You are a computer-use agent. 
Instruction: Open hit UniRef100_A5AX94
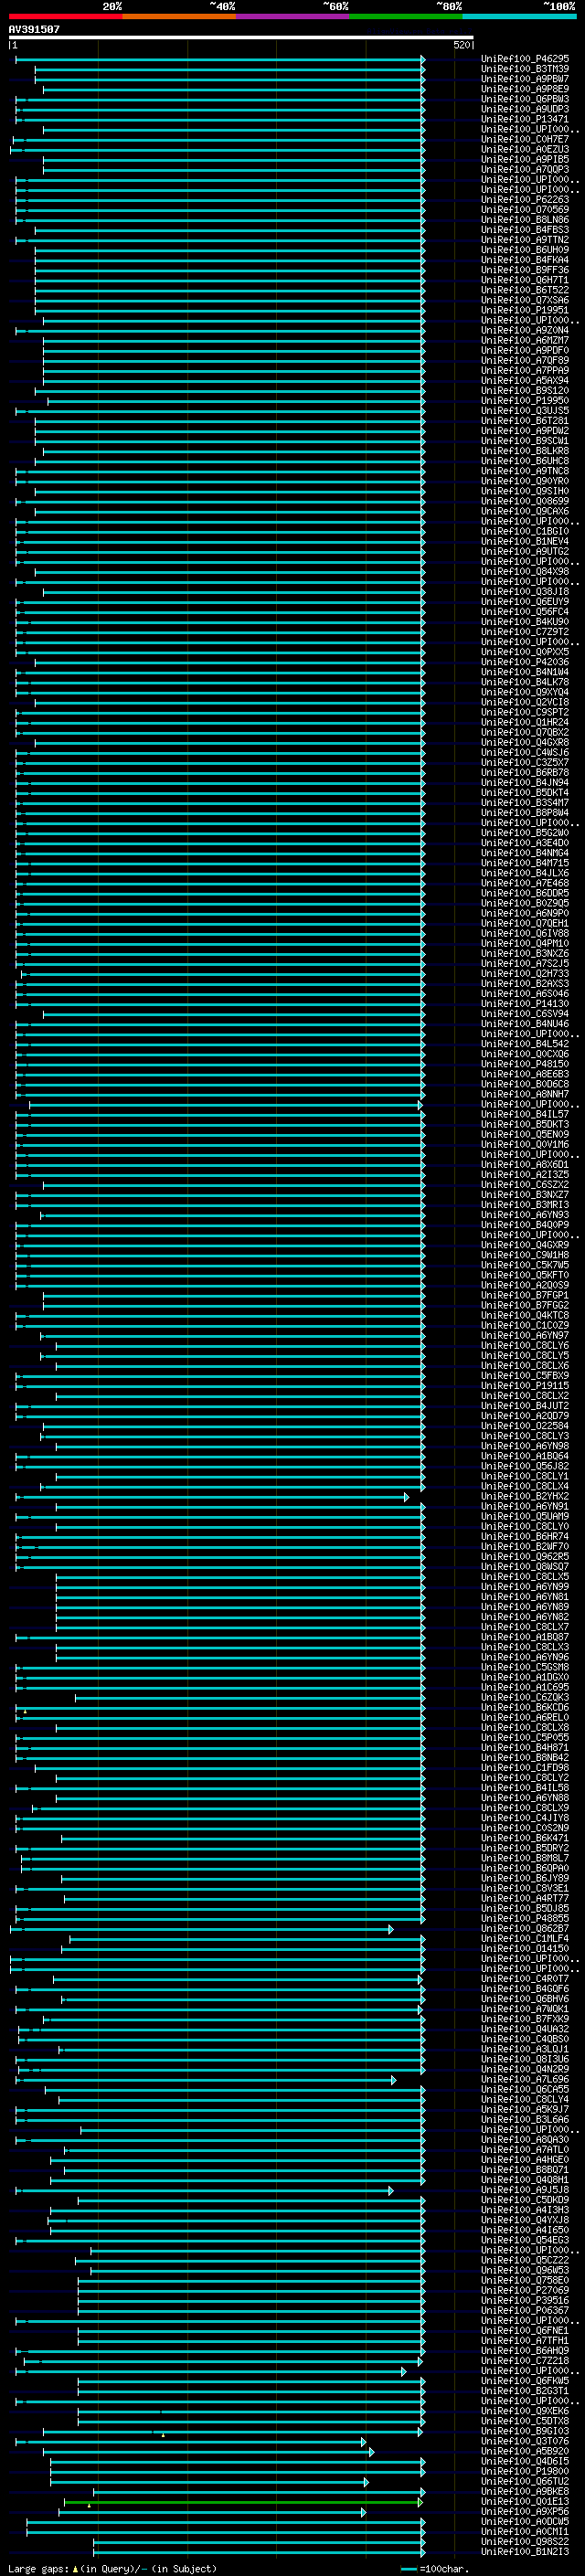(525, 381)
